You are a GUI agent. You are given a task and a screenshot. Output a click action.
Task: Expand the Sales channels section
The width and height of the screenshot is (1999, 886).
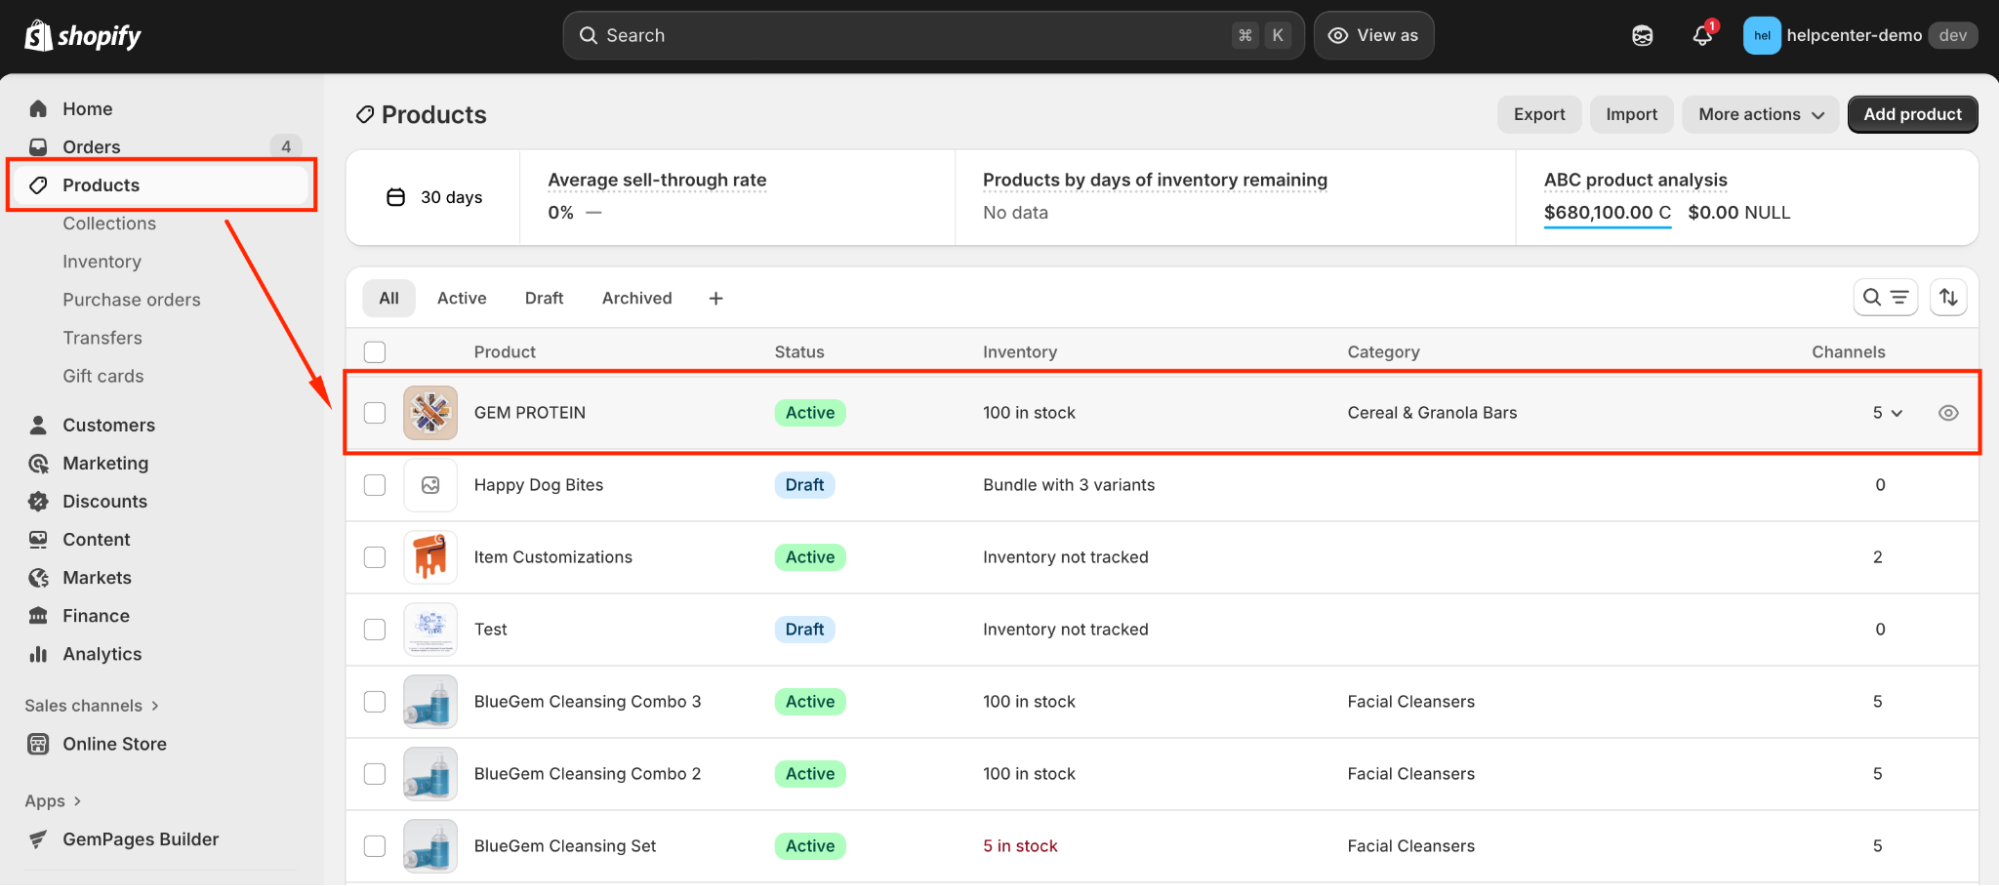point(91,706)
